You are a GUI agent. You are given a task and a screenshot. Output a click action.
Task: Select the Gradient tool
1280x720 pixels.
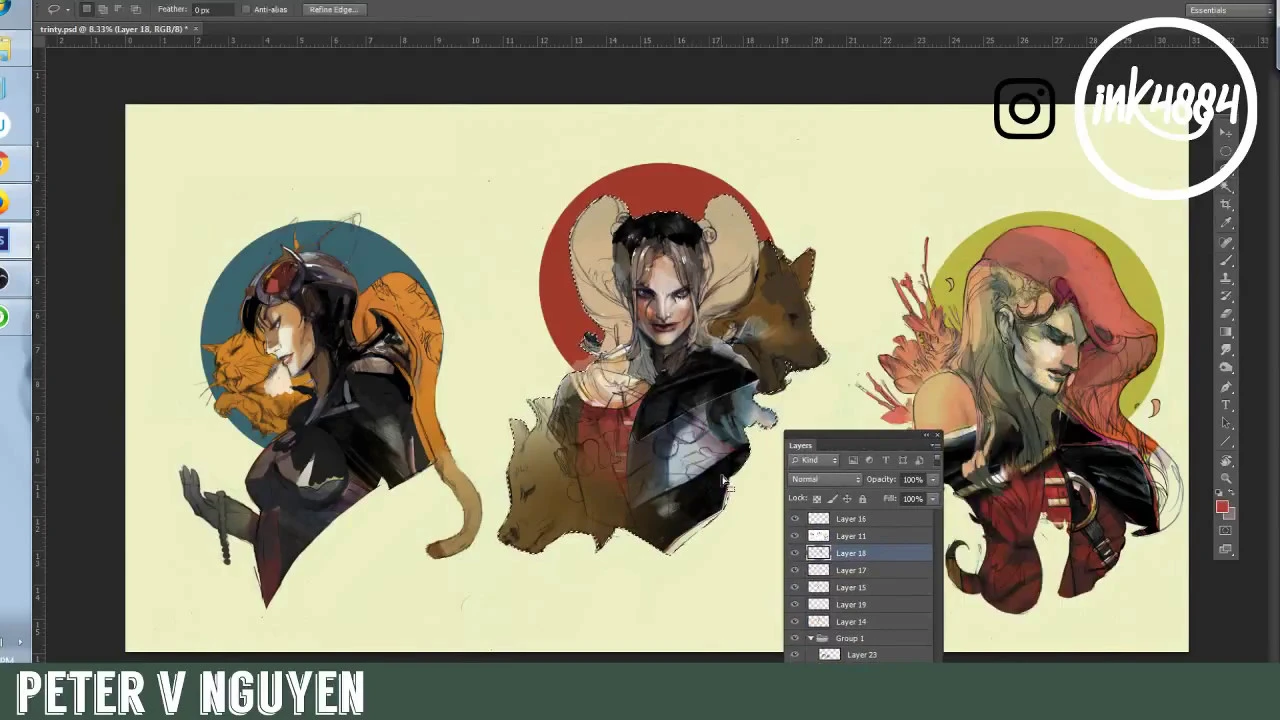tap(1226, 331)
